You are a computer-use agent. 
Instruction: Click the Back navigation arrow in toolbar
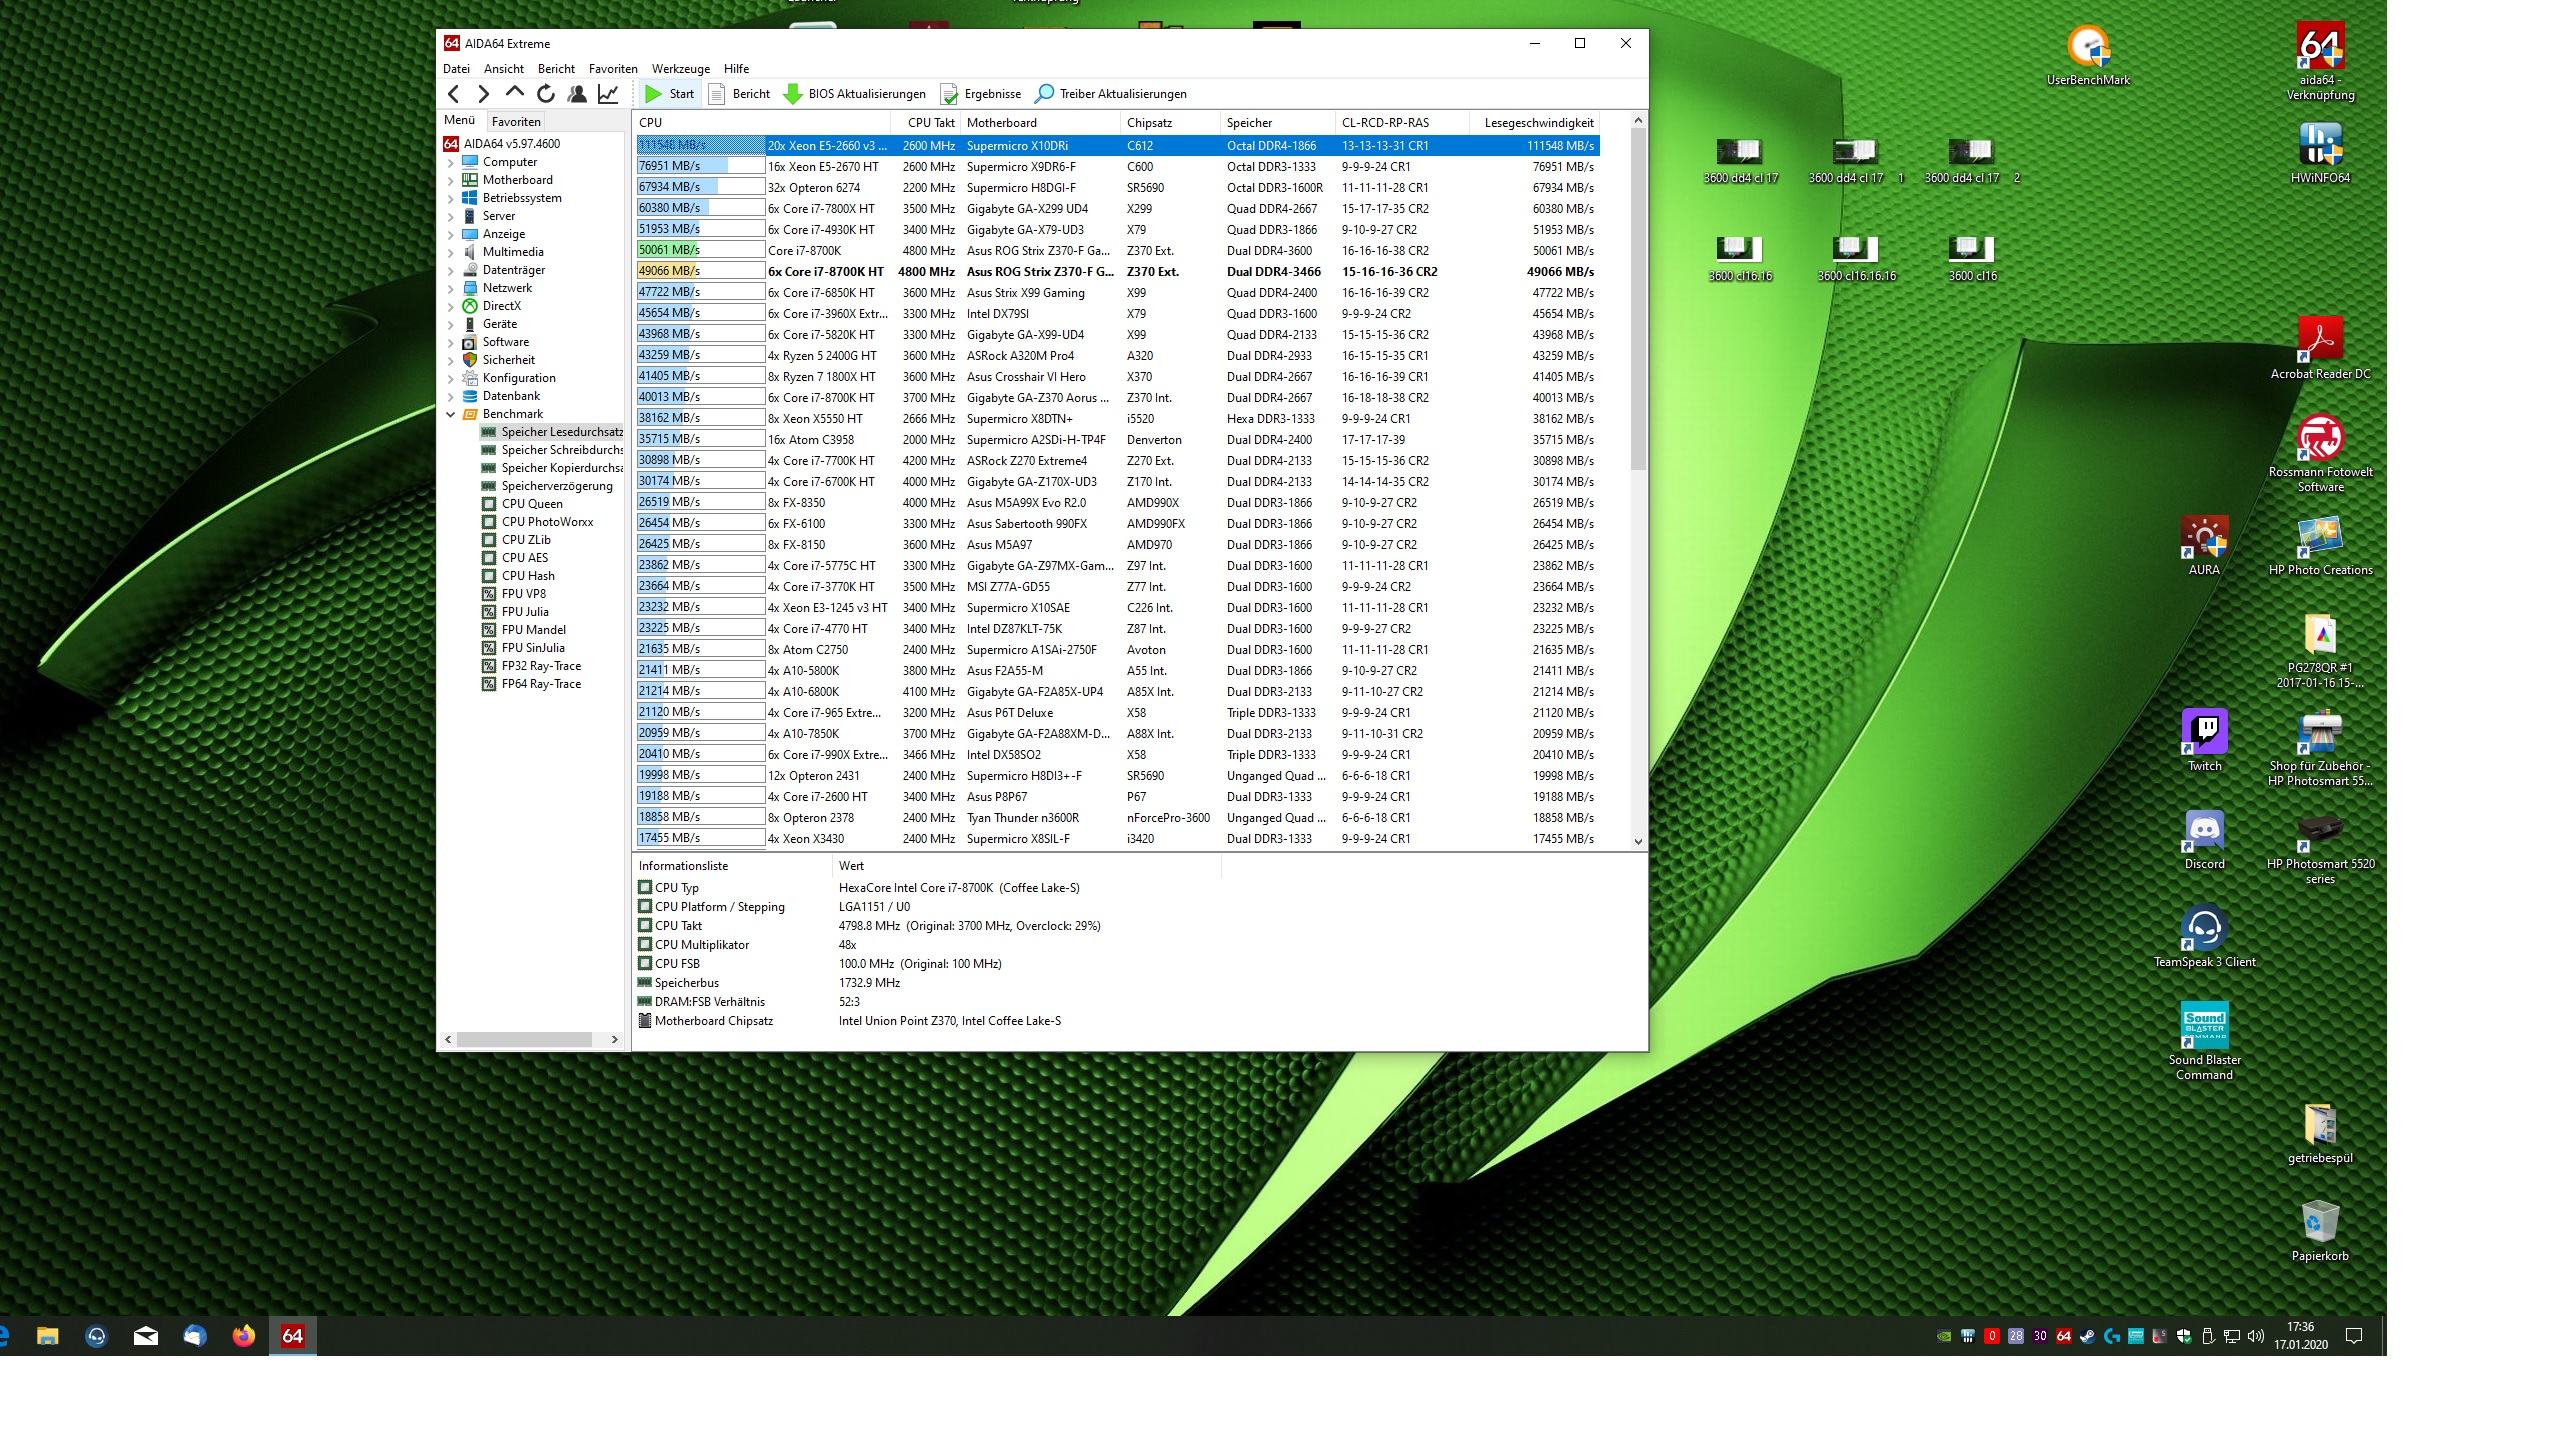[454, 94]
